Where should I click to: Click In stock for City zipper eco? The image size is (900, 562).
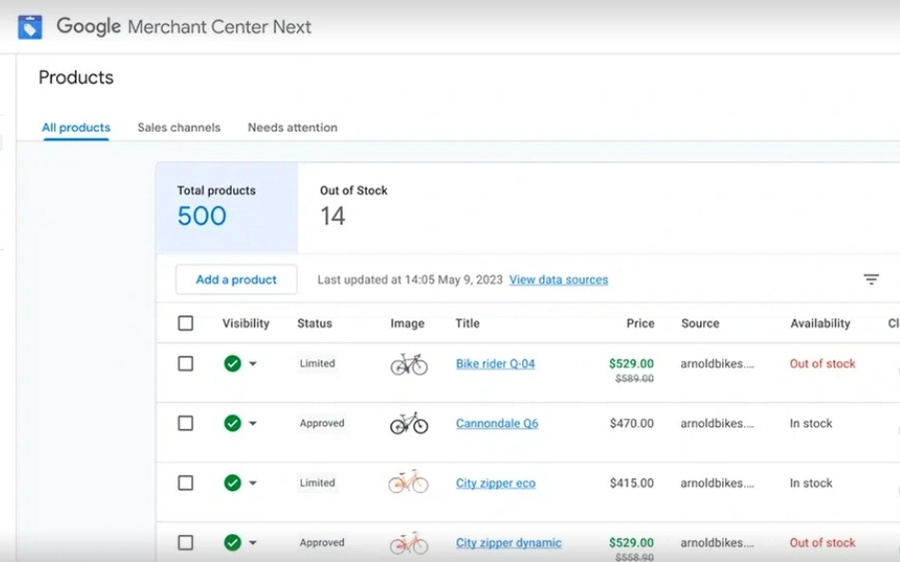[810, 483]
